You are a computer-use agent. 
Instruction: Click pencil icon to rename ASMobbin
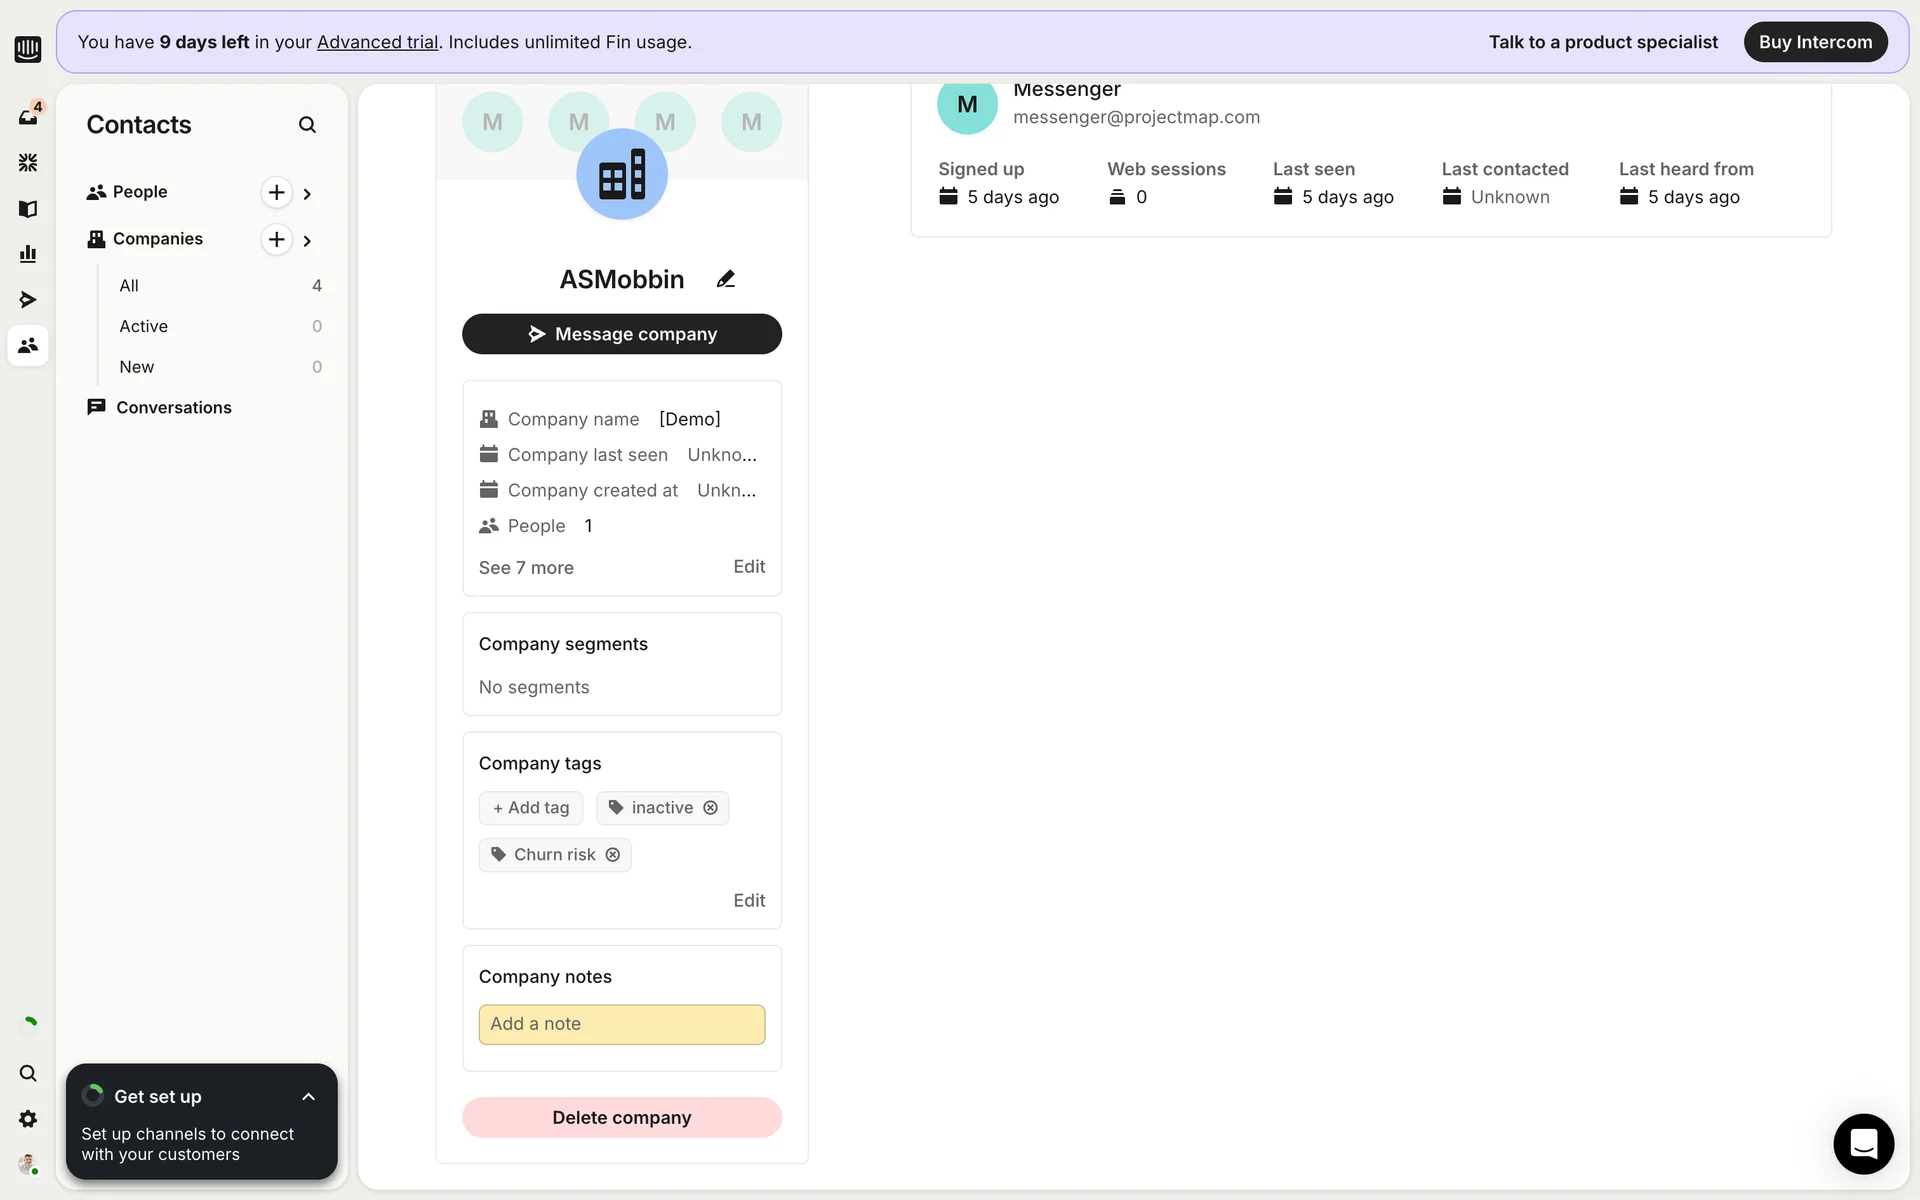point(726,279)
